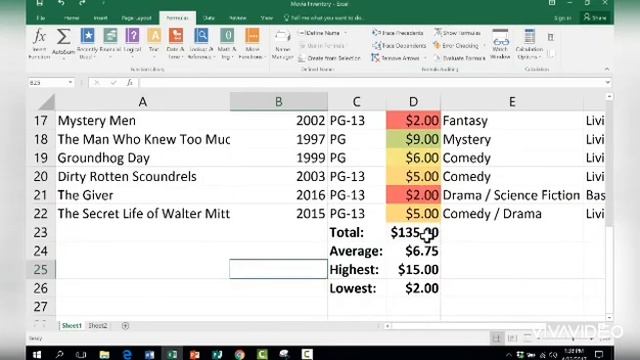Click Trace Dependents
Screen dimensions: 640x360
(x=399, y=46)
